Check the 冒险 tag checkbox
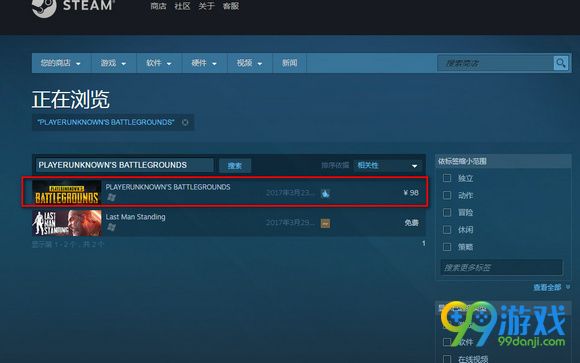The image size is (580, 363). pyautogui.click(x=447, y=212)
